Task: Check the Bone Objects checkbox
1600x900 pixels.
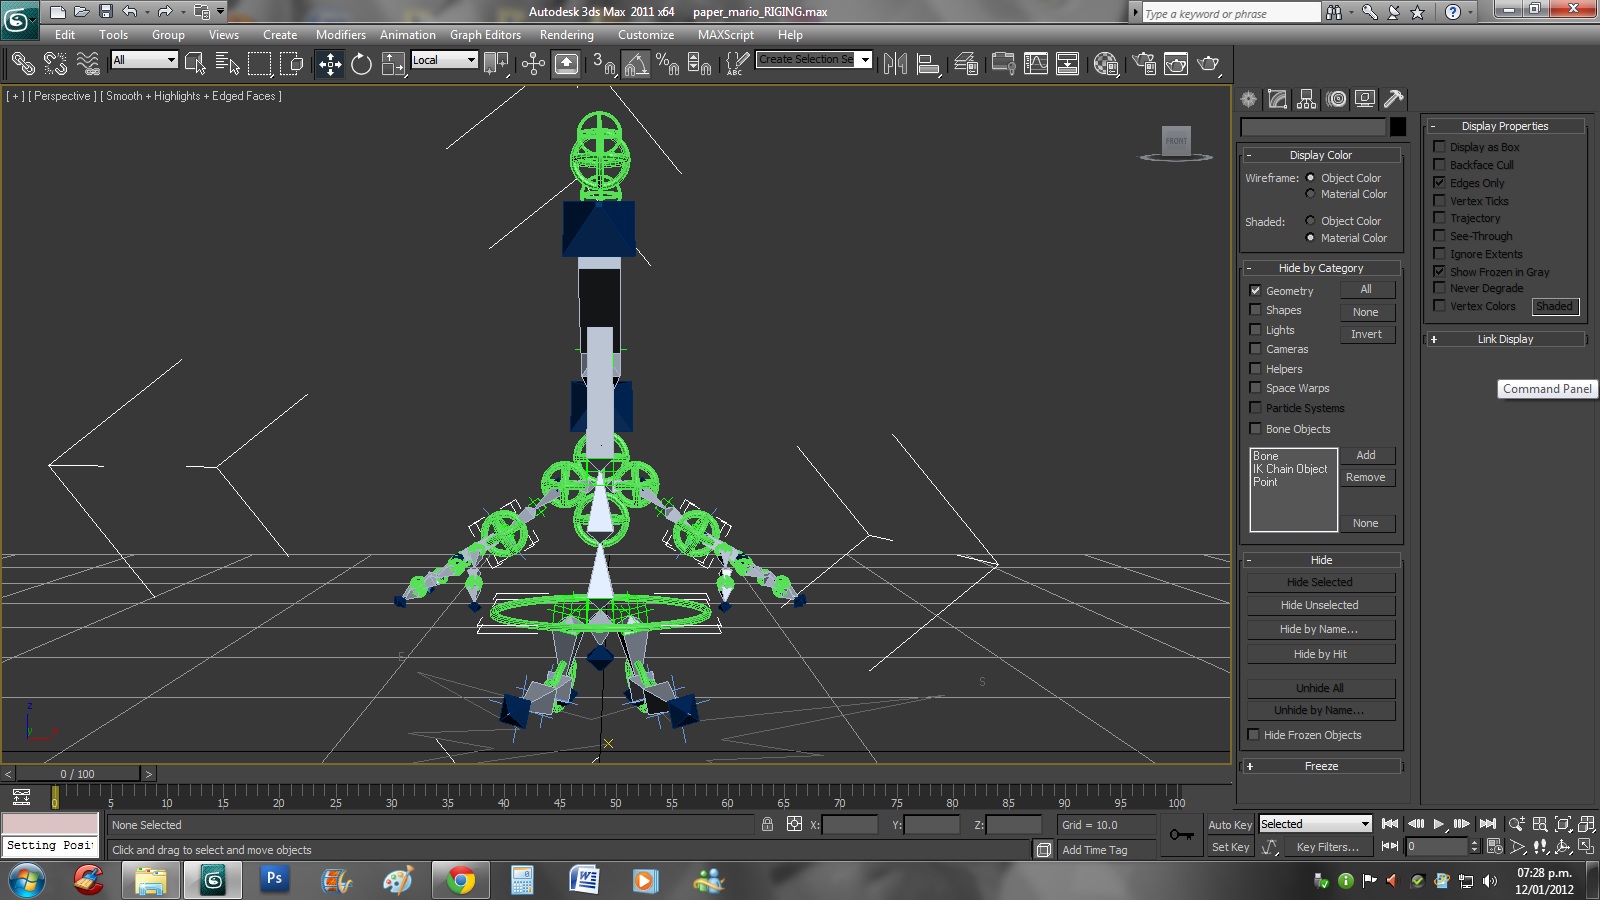Action: tap(1255, 429)
